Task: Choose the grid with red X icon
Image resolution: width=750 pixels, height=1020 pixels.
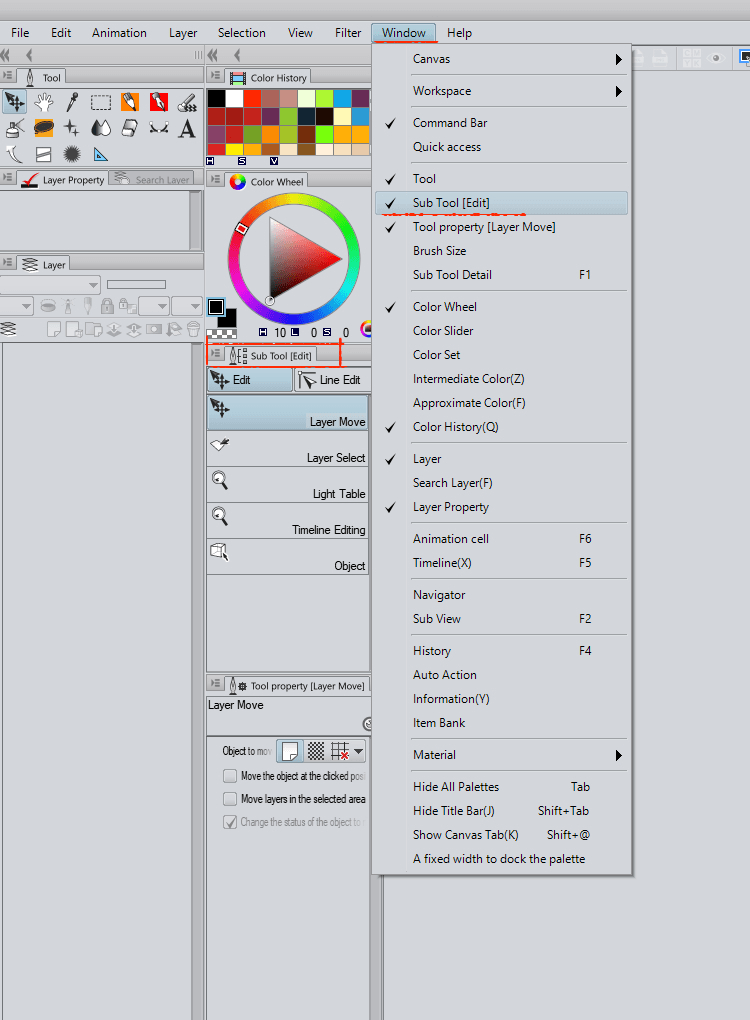Action: click(340, 751)
